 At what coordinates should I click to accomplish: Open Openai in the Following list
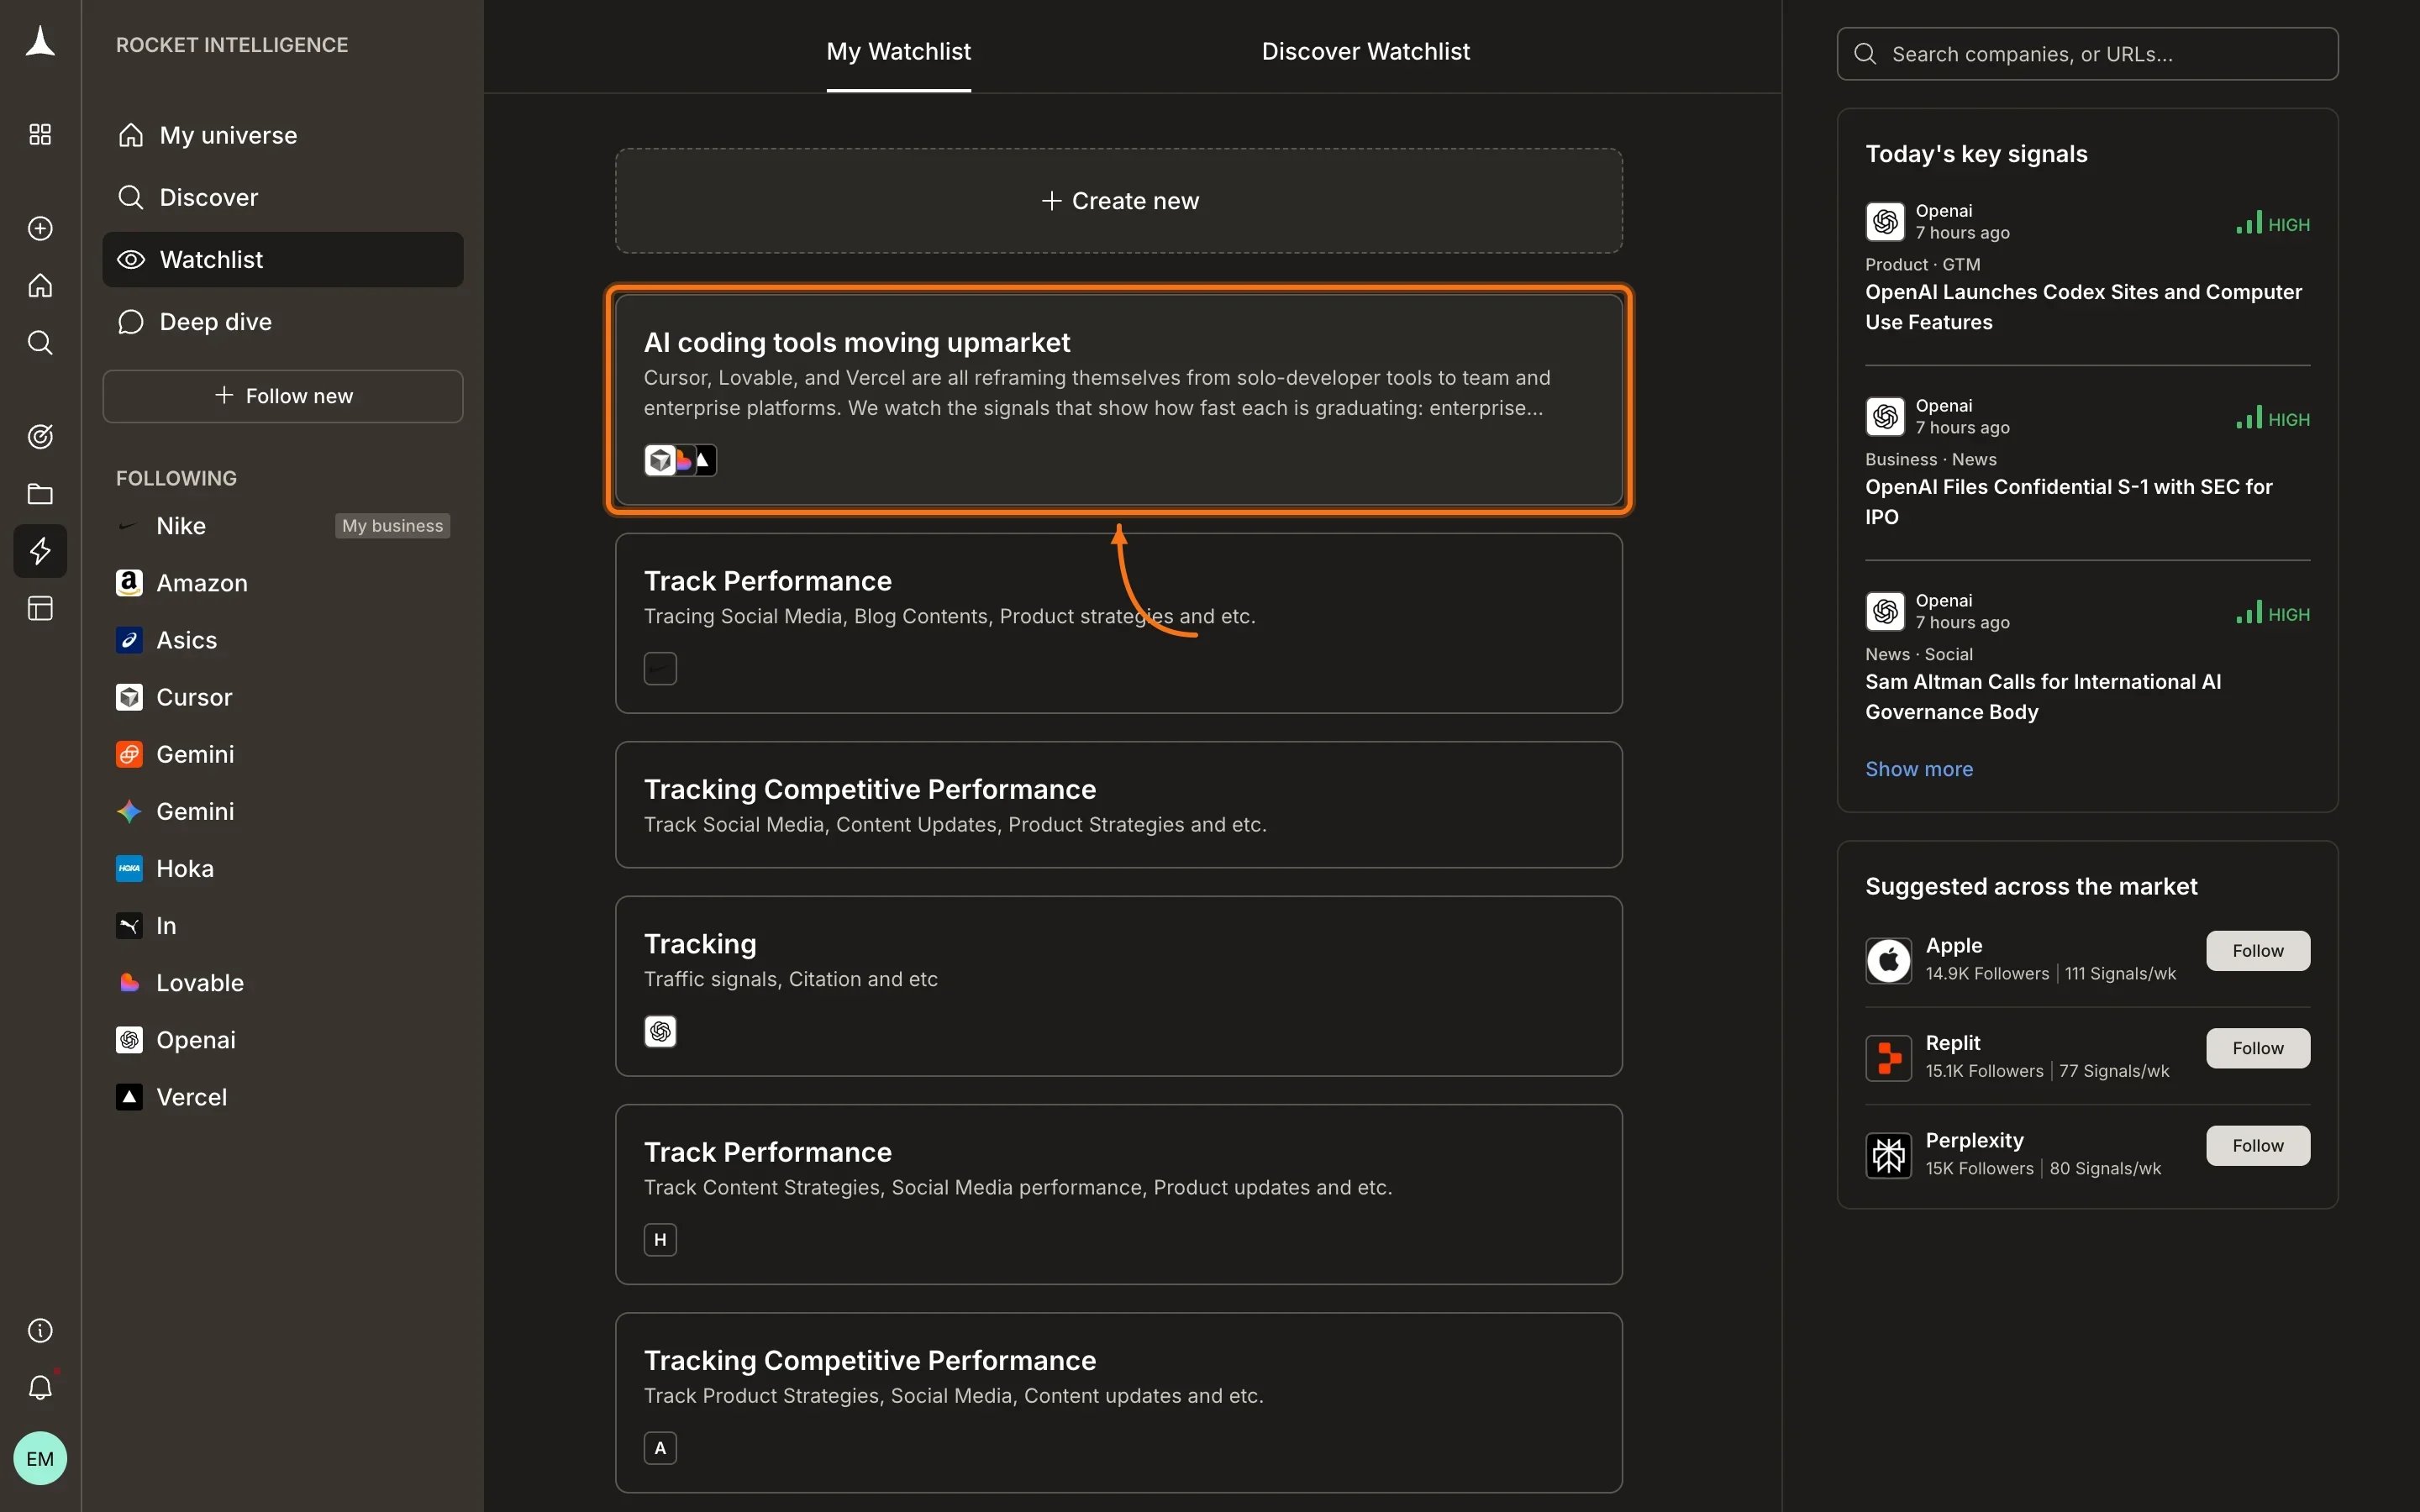[x=176, y=1040]
